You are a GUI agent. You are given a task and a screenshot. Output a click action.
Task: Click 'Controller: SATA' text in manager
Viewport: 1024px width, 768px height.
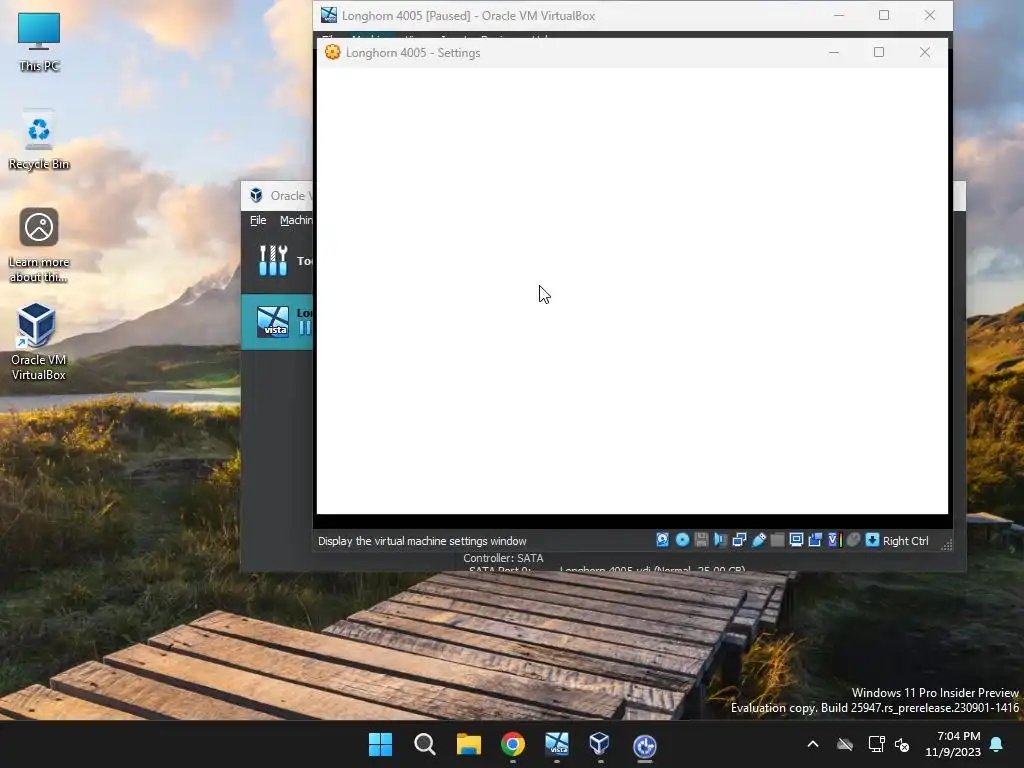pos(503,558)
